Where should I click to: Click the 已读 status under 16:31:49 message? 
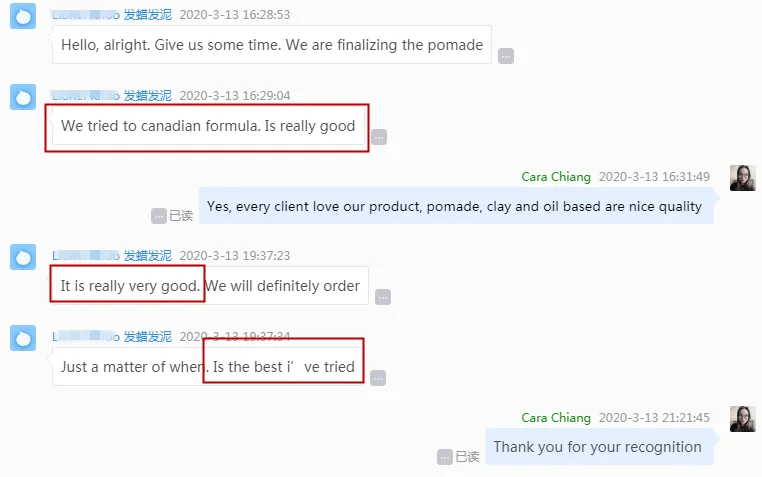click(181, 216)
